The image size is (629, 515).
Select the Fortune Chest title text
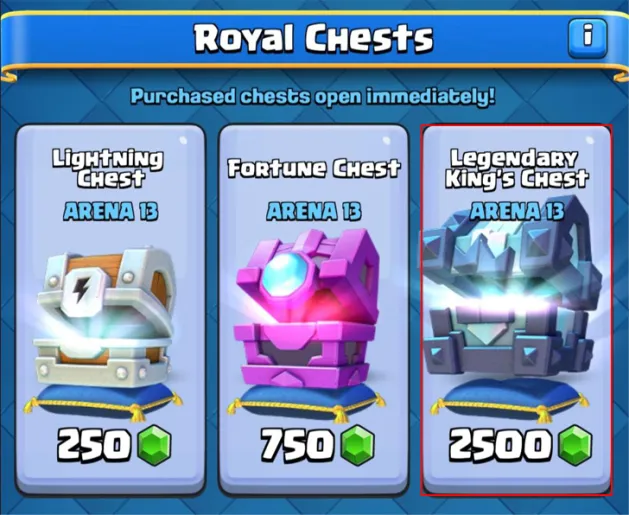pos(314,168)
